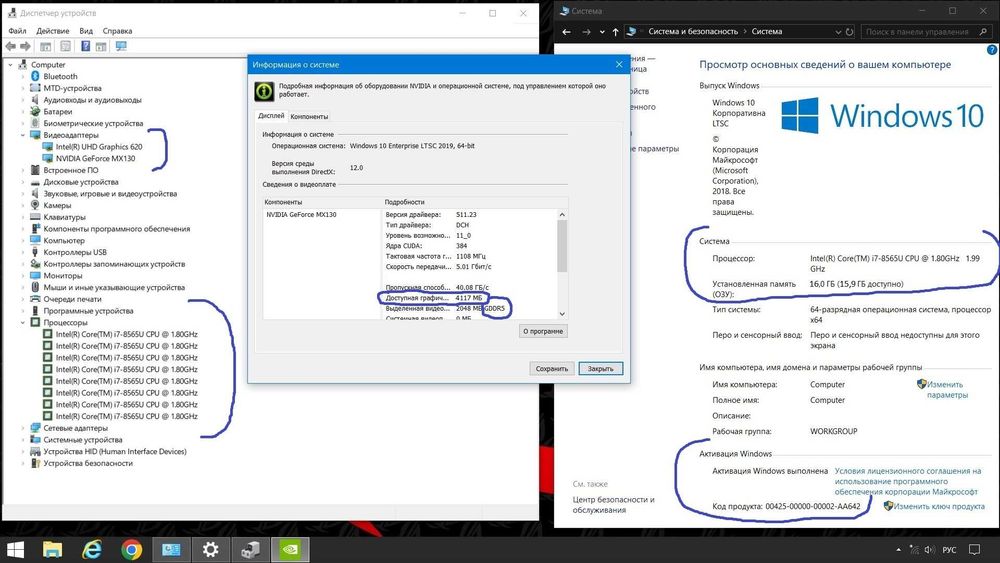Click the details list scroll down arrow
Image resolution: width=1000 pixels, height=563 pixels.
pyautogui.click(x=562, y=314)
